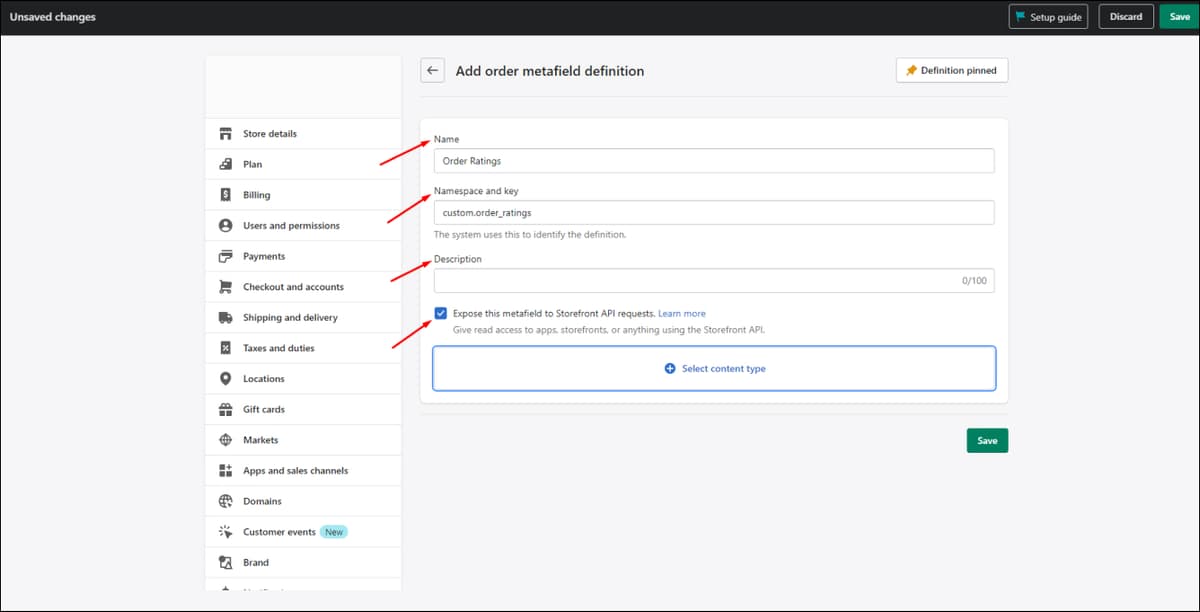Click the Name input field
Viewport: 1200px width, 612px height.
tap(714, 161)
